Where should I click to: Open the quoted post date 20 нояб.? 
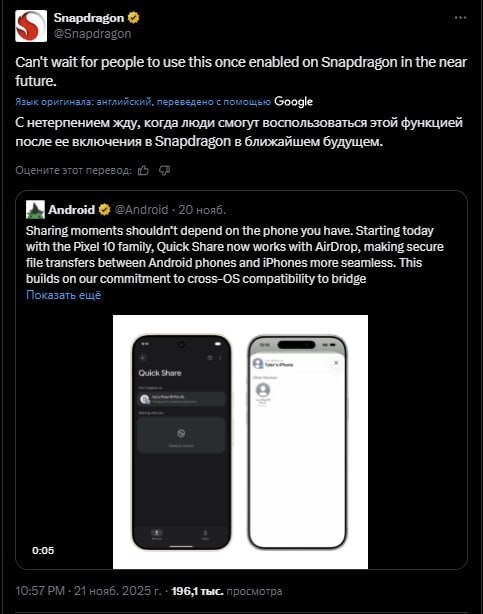click(x=202, y=210)
